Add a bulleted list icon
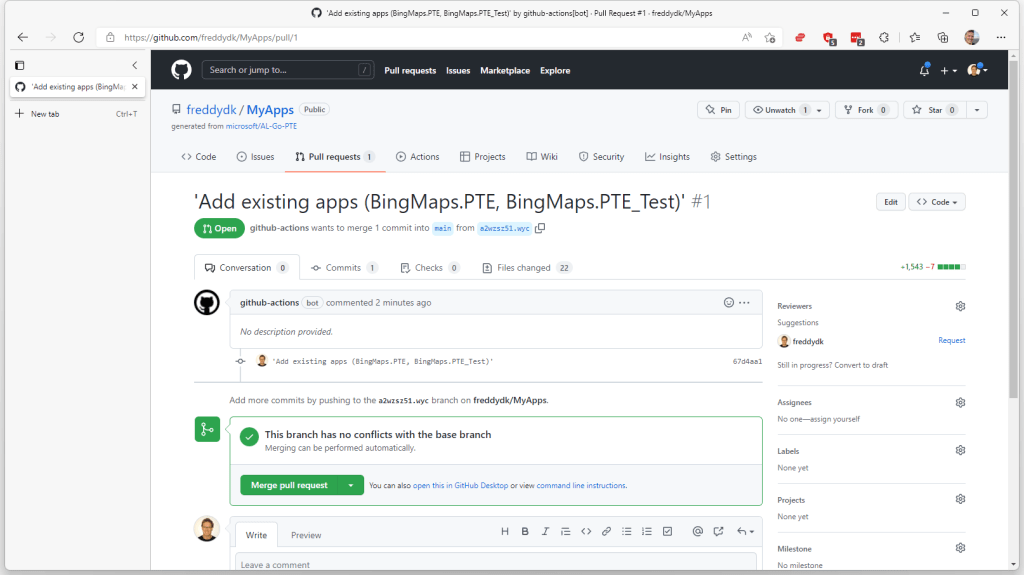Screen dimensions: 1024x575 pos(626,531)
